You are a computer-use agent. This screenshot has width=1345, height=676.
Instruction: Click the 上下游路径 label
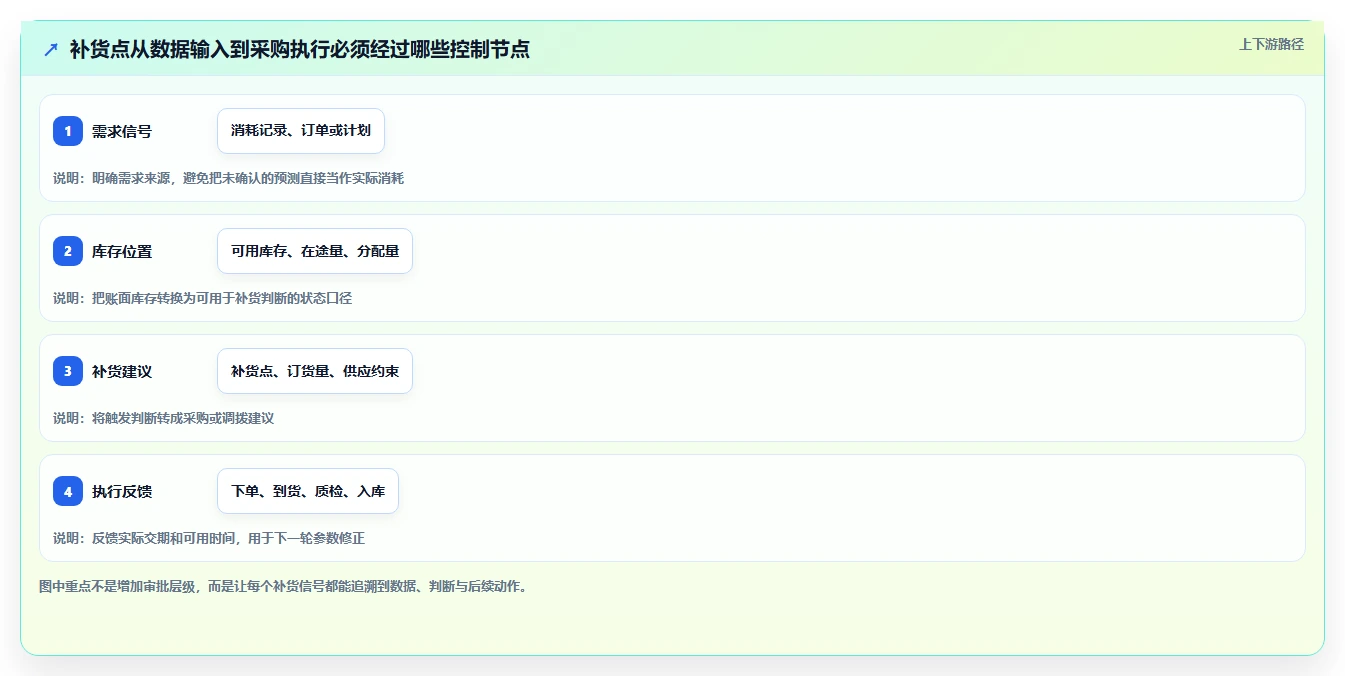[x=1271, y=44]
